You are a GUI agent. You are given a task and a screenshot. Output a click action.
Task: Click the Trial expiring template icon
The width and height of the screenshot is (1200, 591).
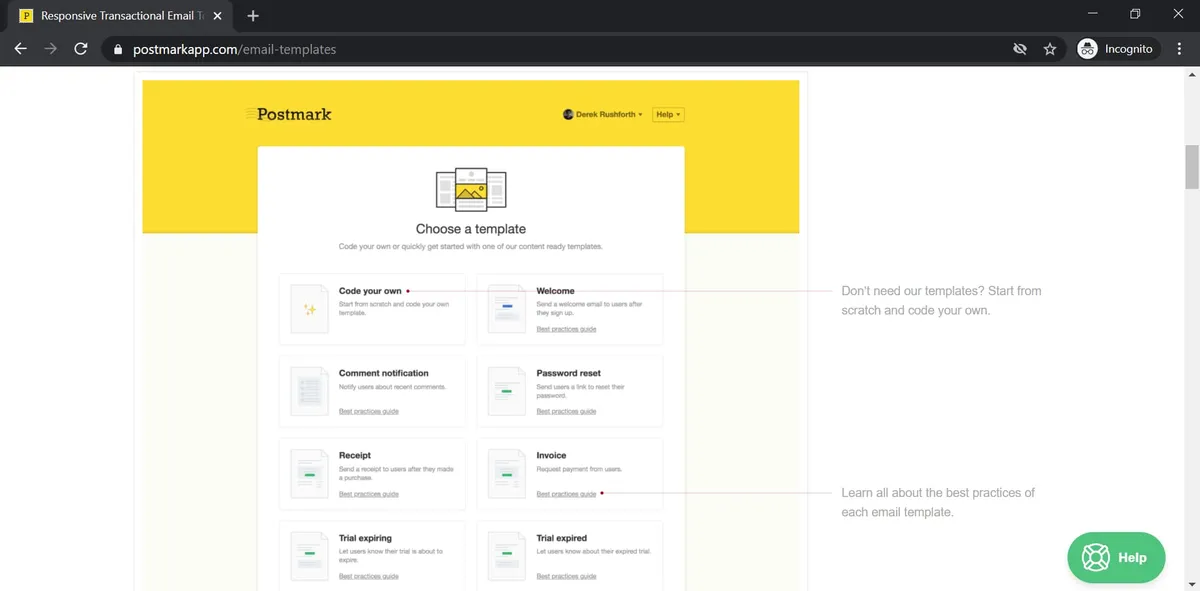click(x=310, y=556)
